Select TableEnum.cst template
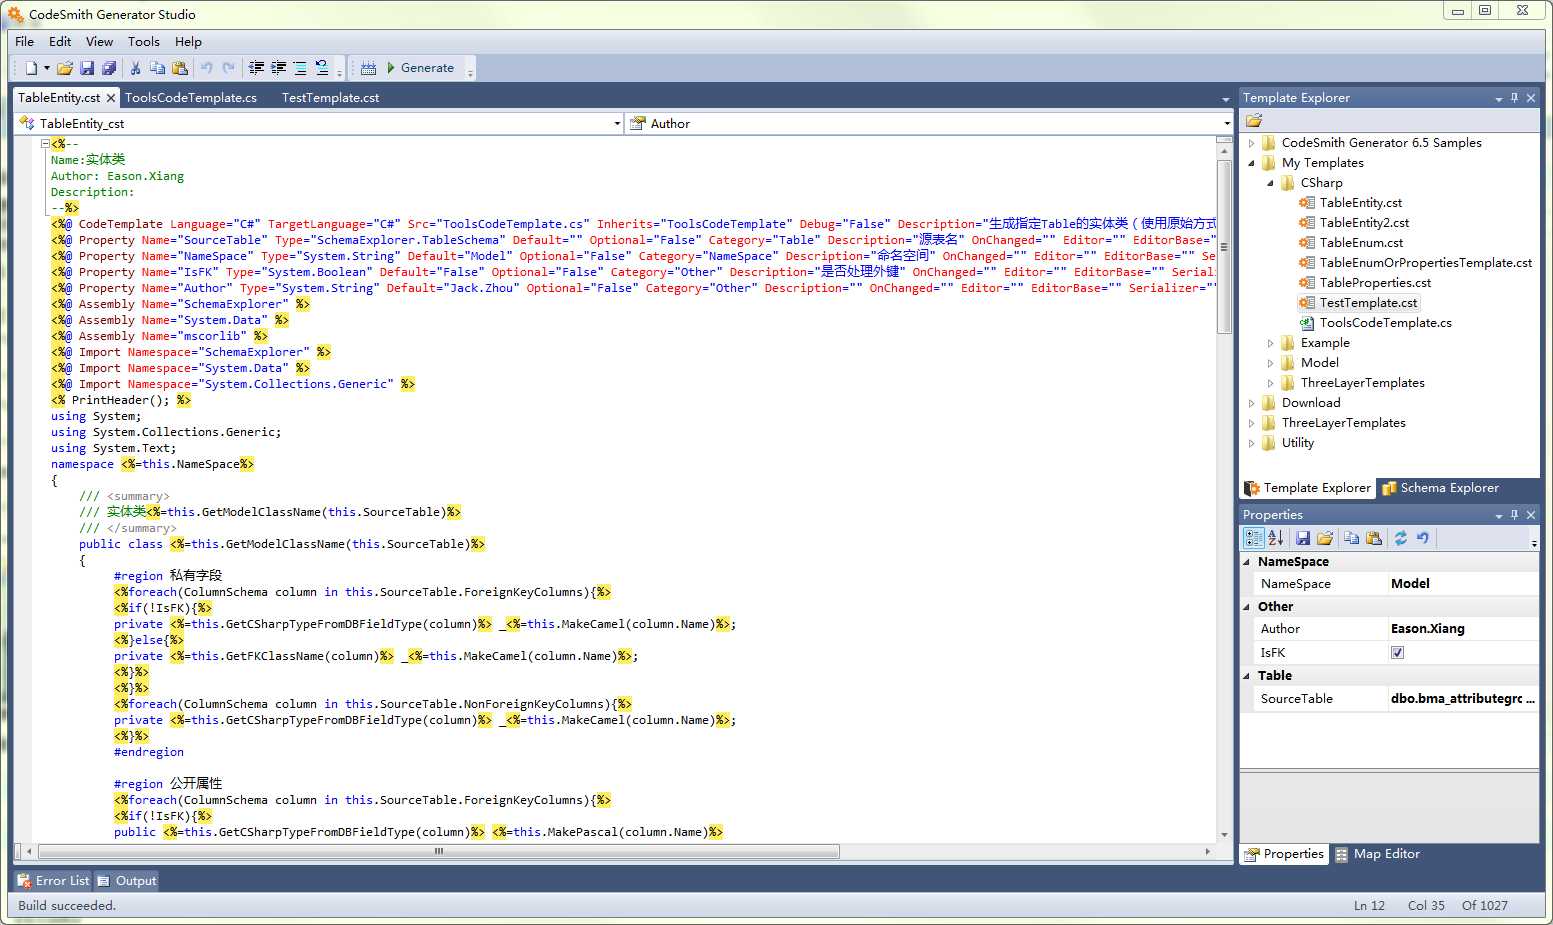 (x=1361, y=243)
